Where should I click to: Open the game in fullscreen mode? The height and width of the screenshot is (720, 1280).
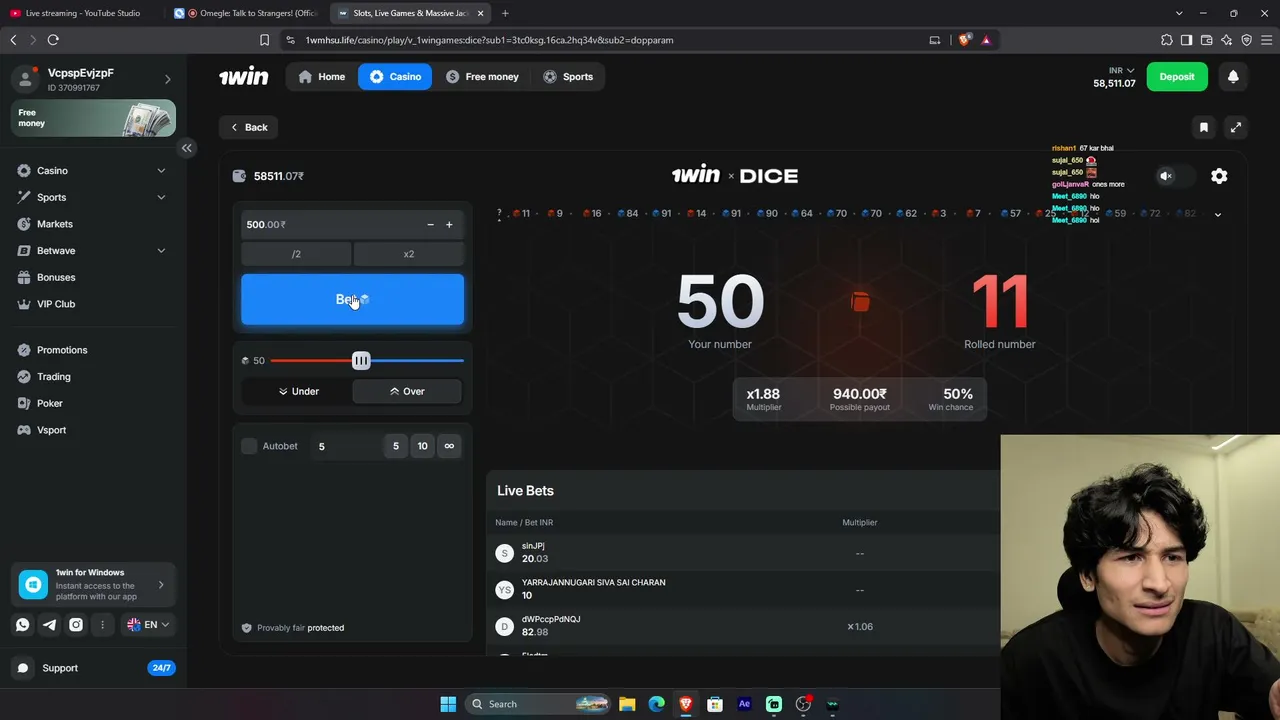coord(1236,127)
